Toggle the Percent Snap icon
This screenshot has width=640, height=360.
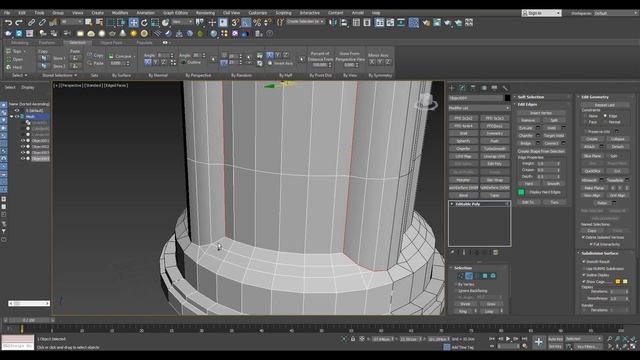(257, 22)
